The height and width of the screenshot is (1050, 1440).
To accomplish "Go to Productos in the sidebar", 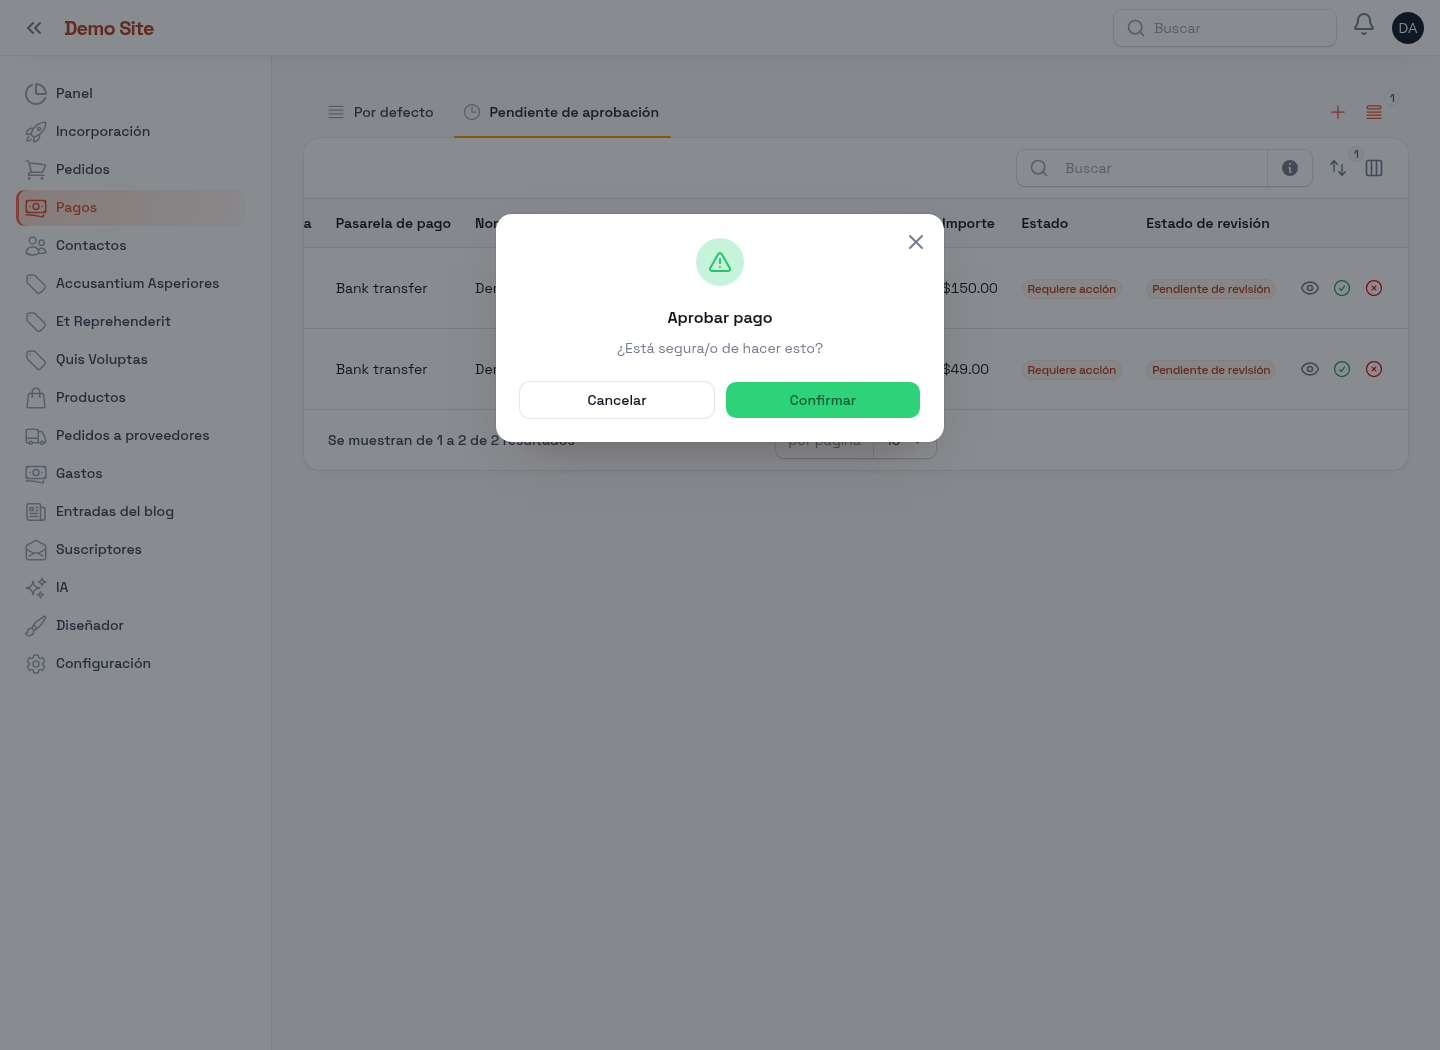I will [130, 397].
